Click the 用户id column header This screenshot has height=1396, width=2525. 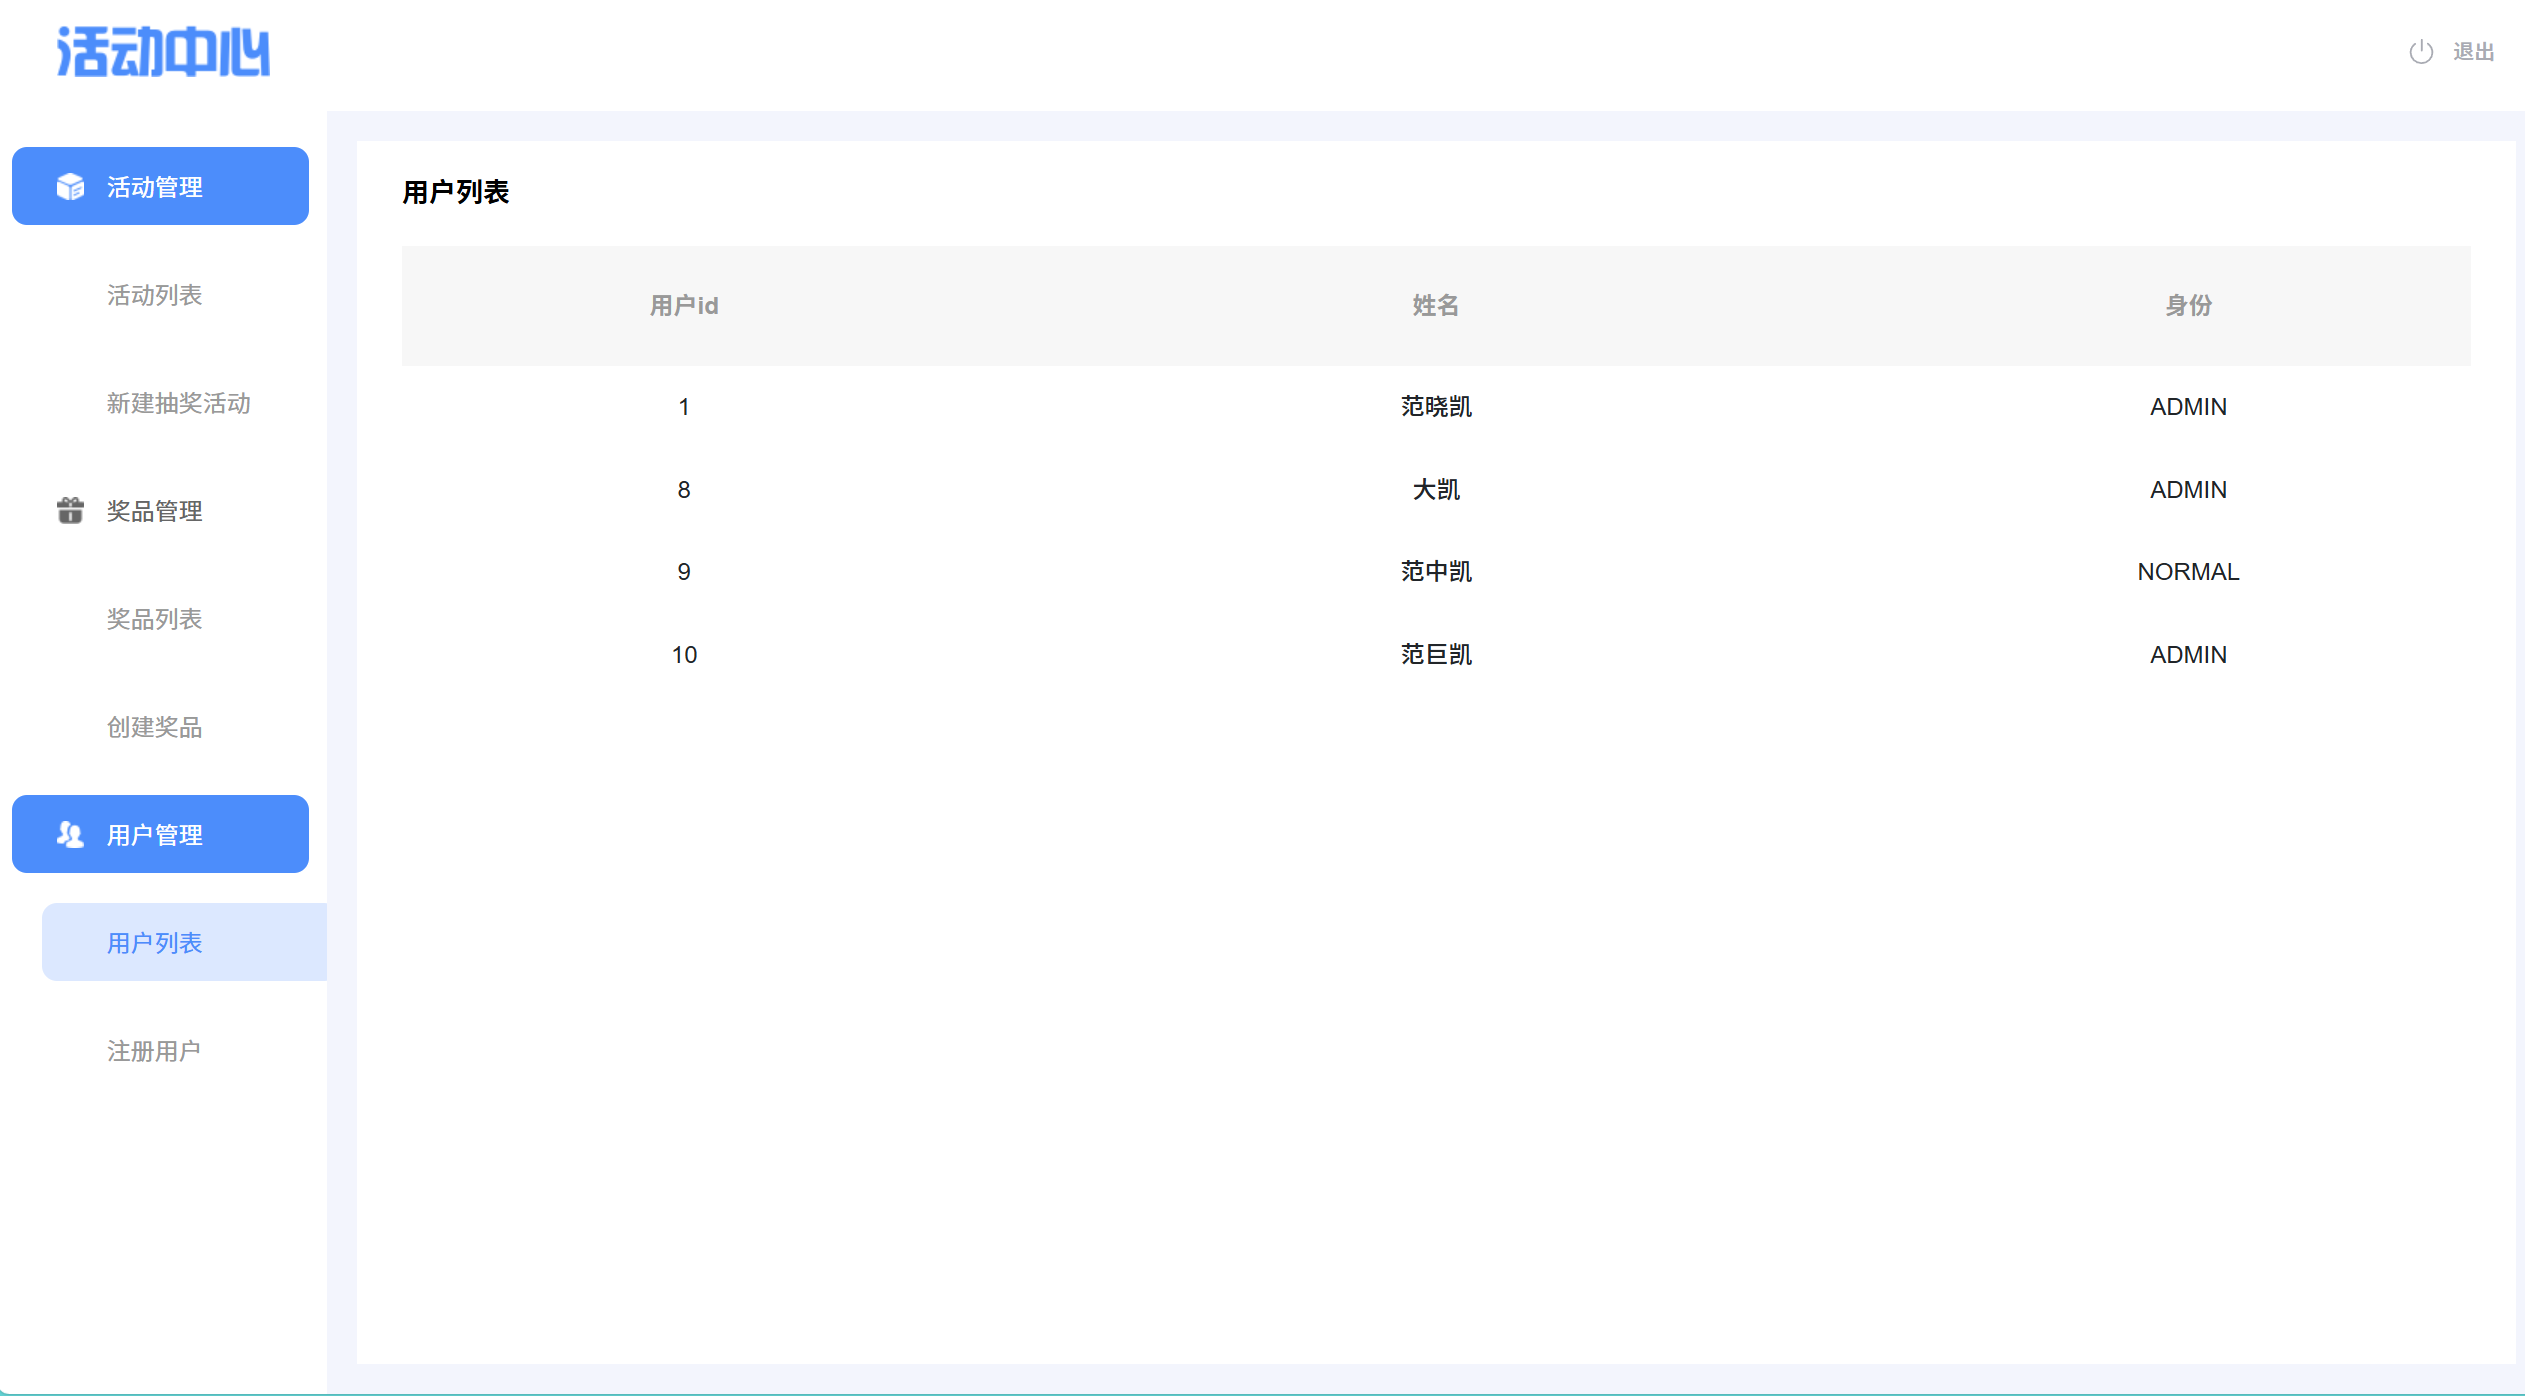pos(684,306)
